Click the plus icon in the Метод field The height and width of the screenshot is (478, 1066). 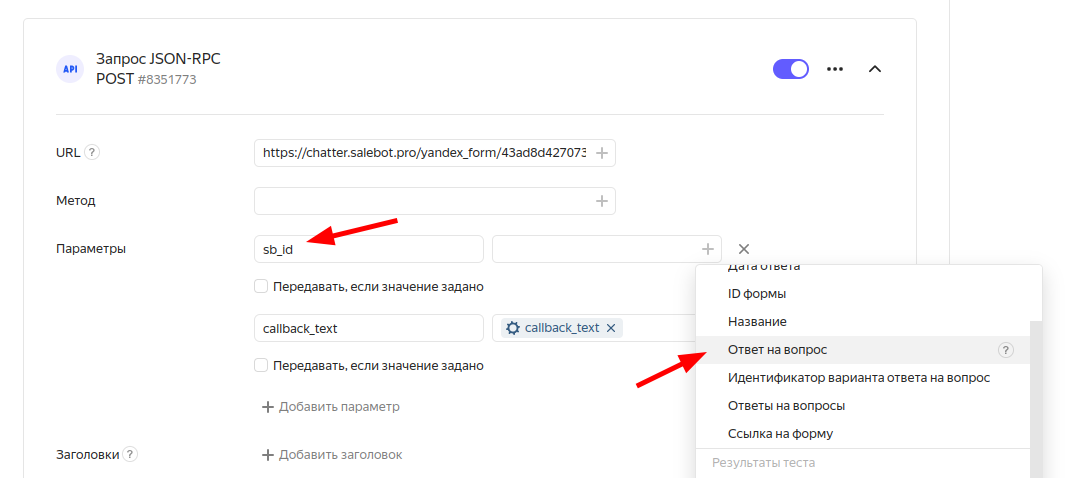[x=602, y=201]
